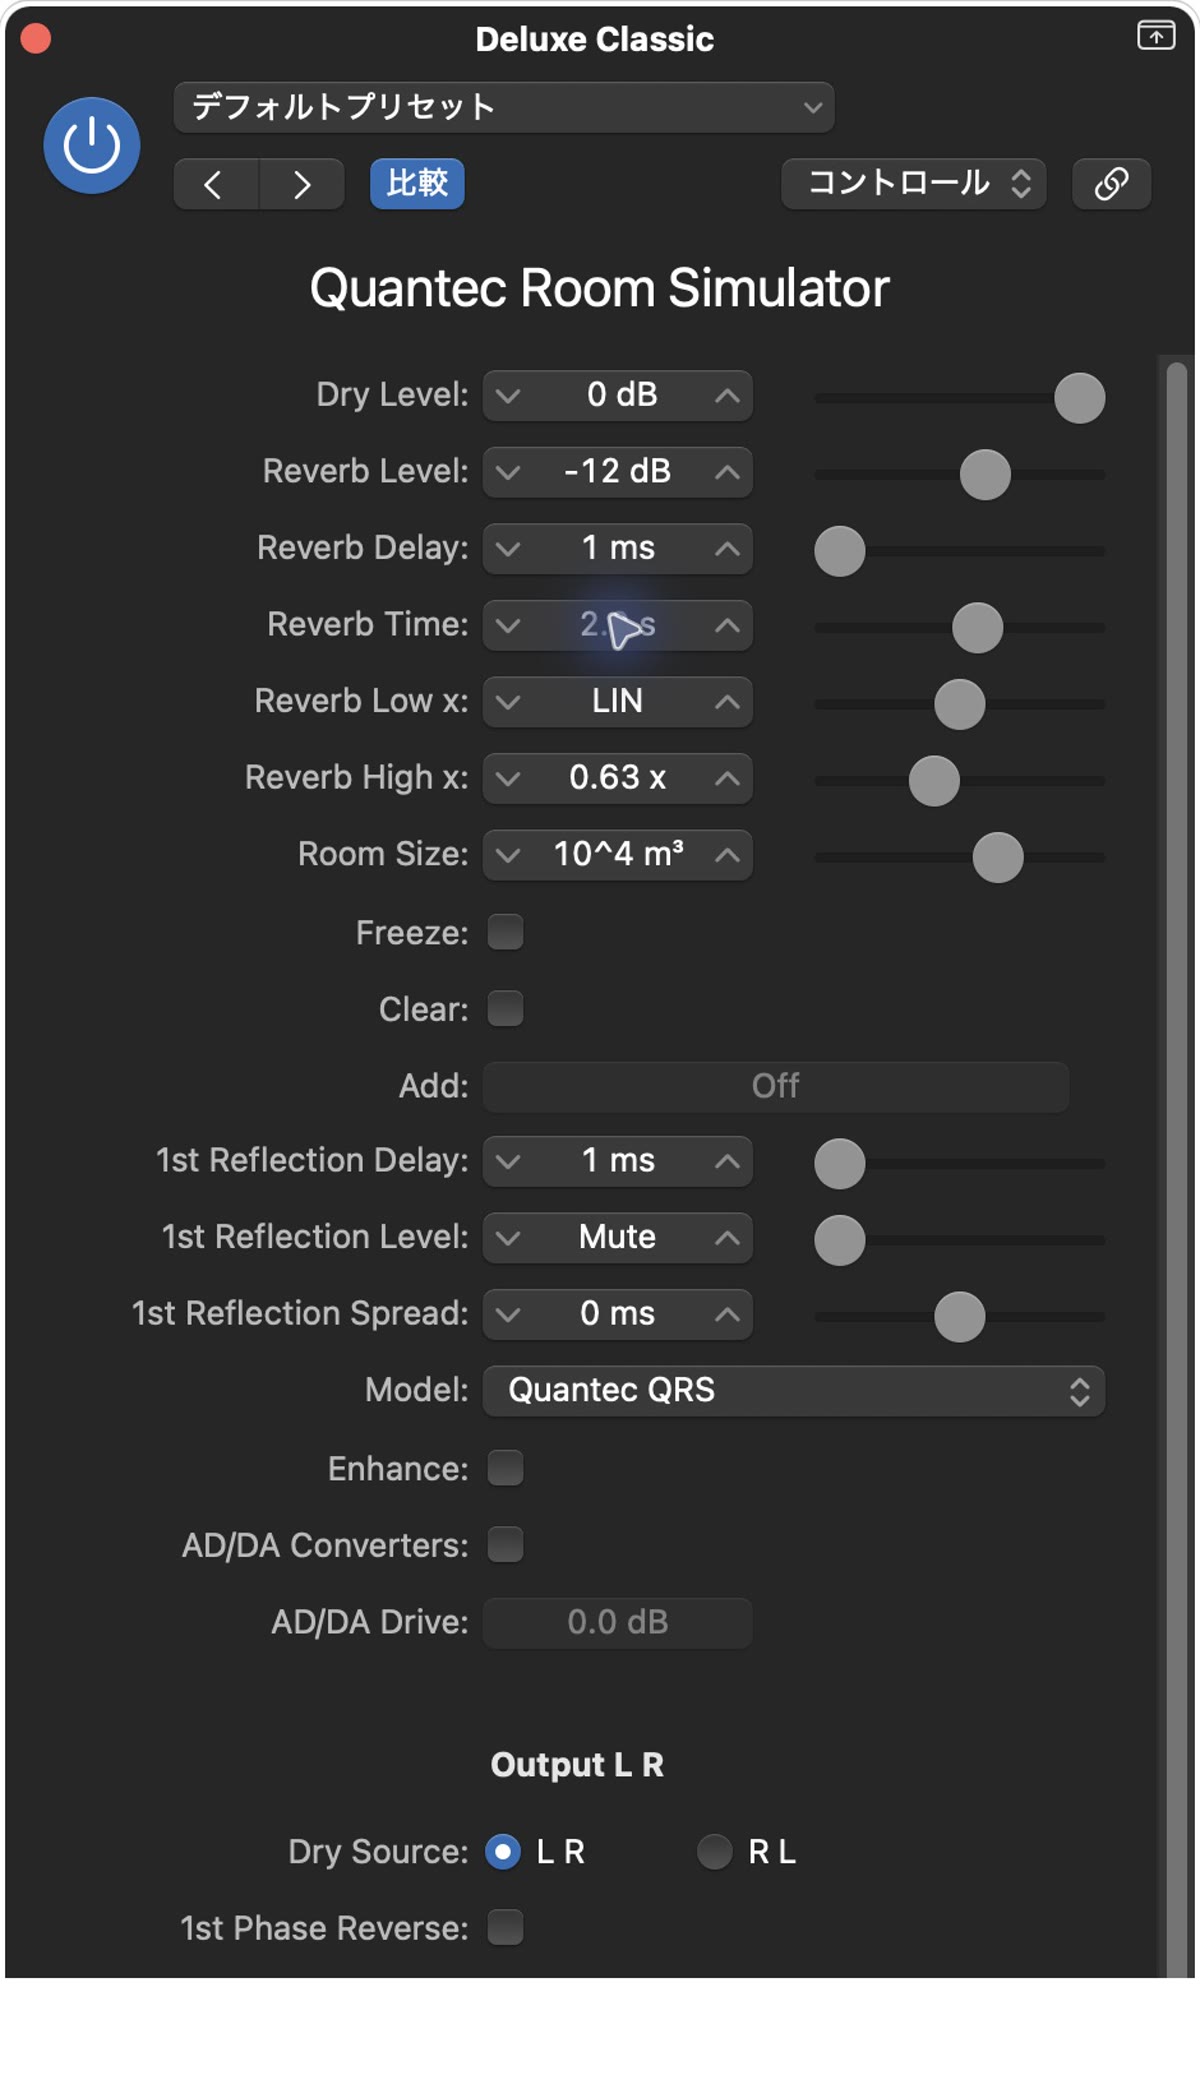Click the 1st Reflection Level slider knob

click(x=840, y=1240)
